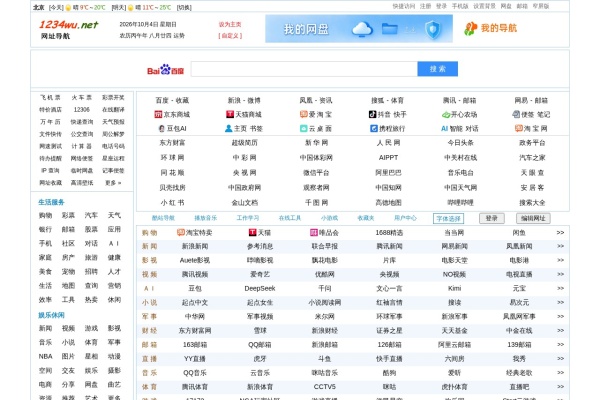Expand more sites in 购物 row
The image size is (600, 400).
click(560, 233)
